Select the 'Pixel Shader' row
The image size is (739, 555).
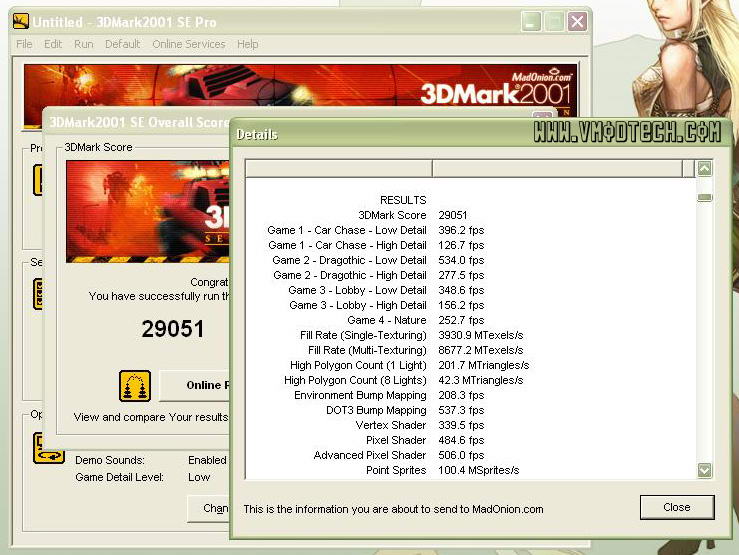pos(470,441)
